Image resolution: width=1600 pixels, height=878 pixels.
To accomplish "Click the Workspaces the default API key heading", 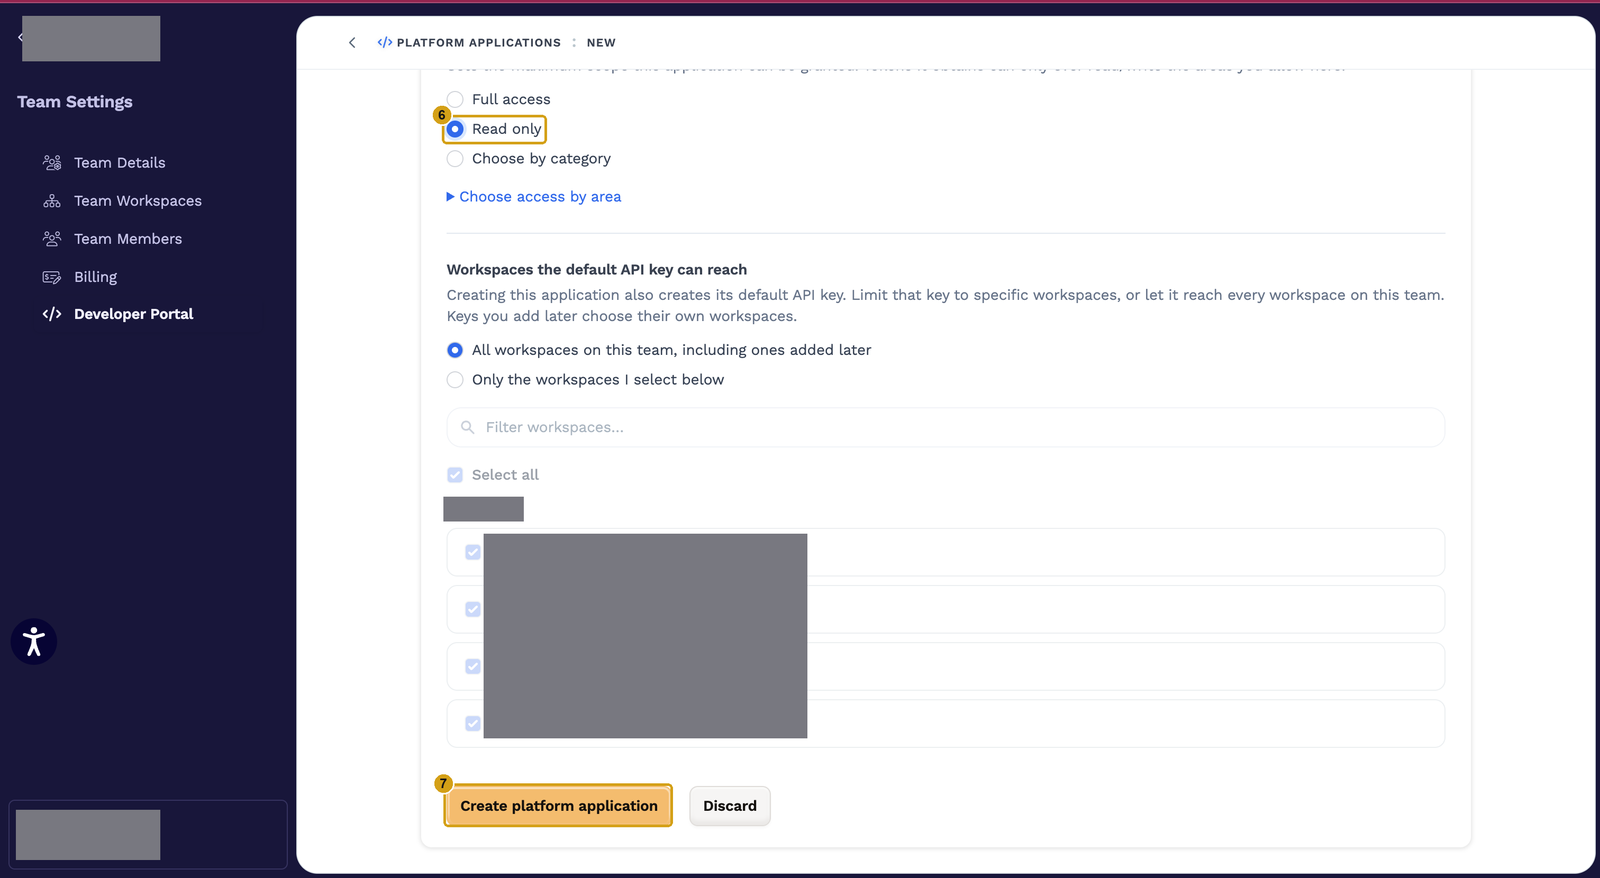I will coord(597,270).
